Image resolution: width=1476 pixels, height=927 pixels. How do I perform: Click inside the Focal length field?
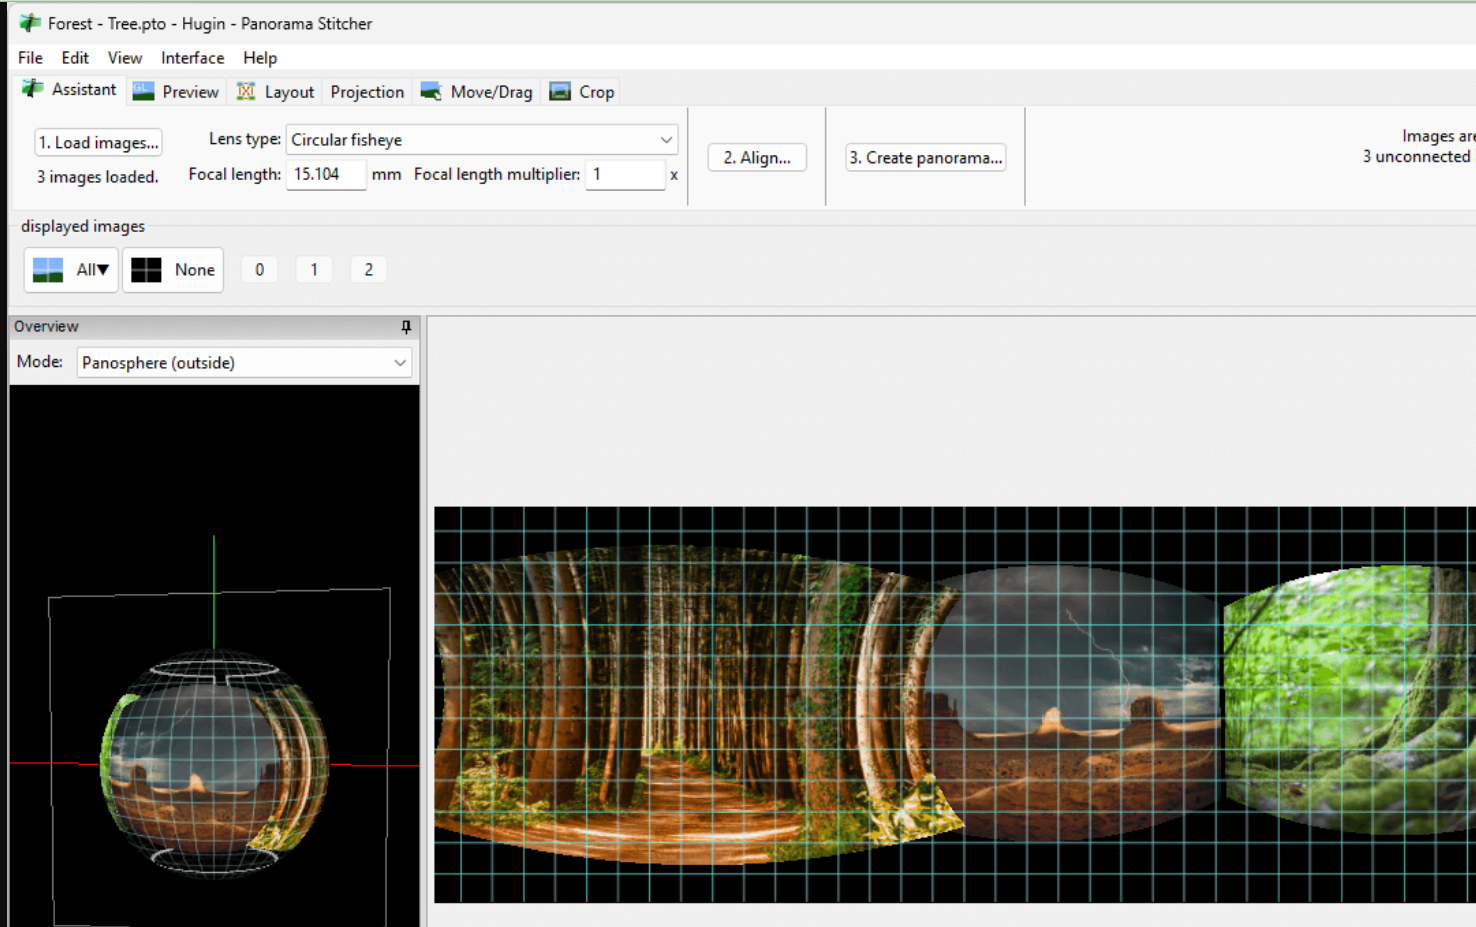pos(325,174)
